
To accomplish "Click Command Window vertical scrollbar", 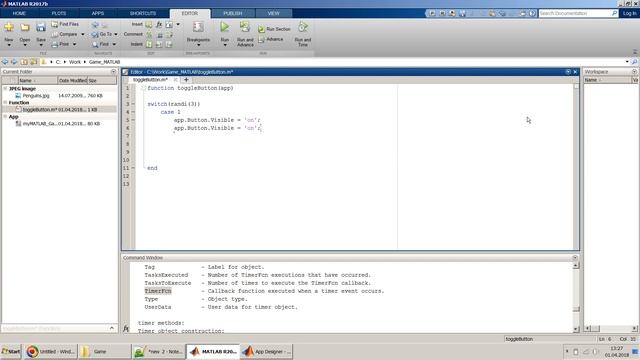I will point(576,297).
